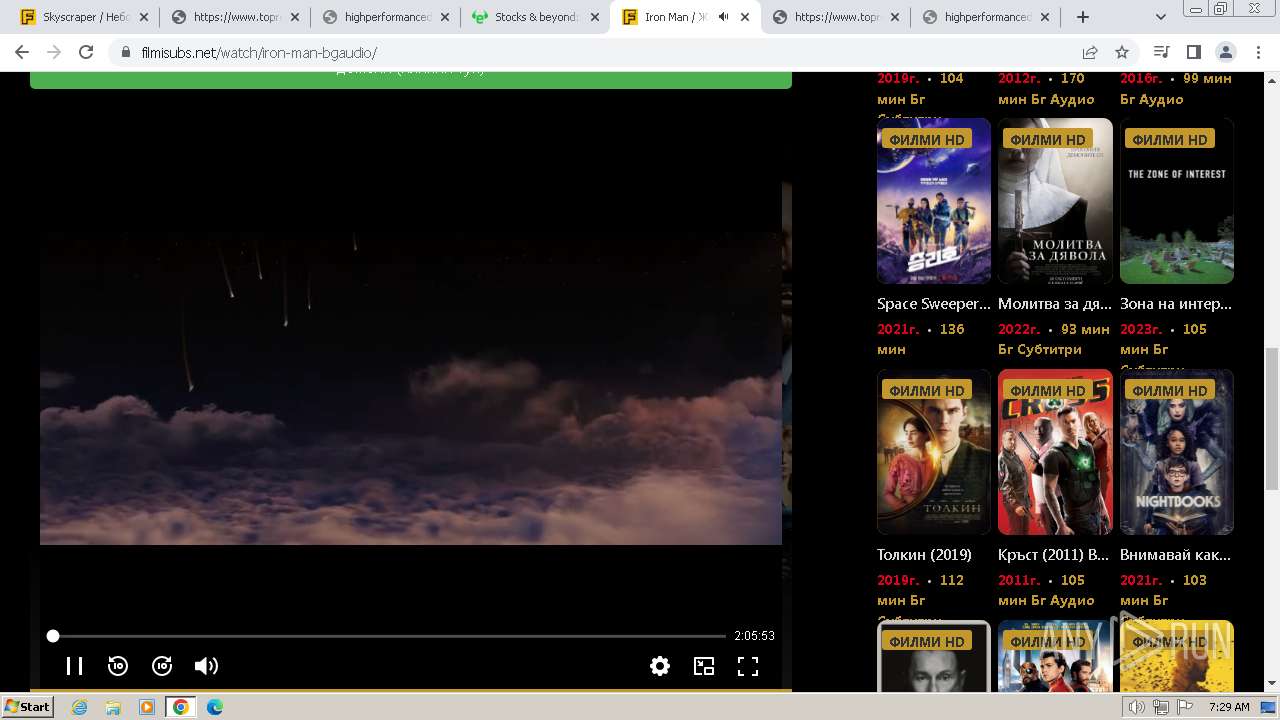Open a new browser tab
Screen dimensions: 1280x720
pos(1083,17)
